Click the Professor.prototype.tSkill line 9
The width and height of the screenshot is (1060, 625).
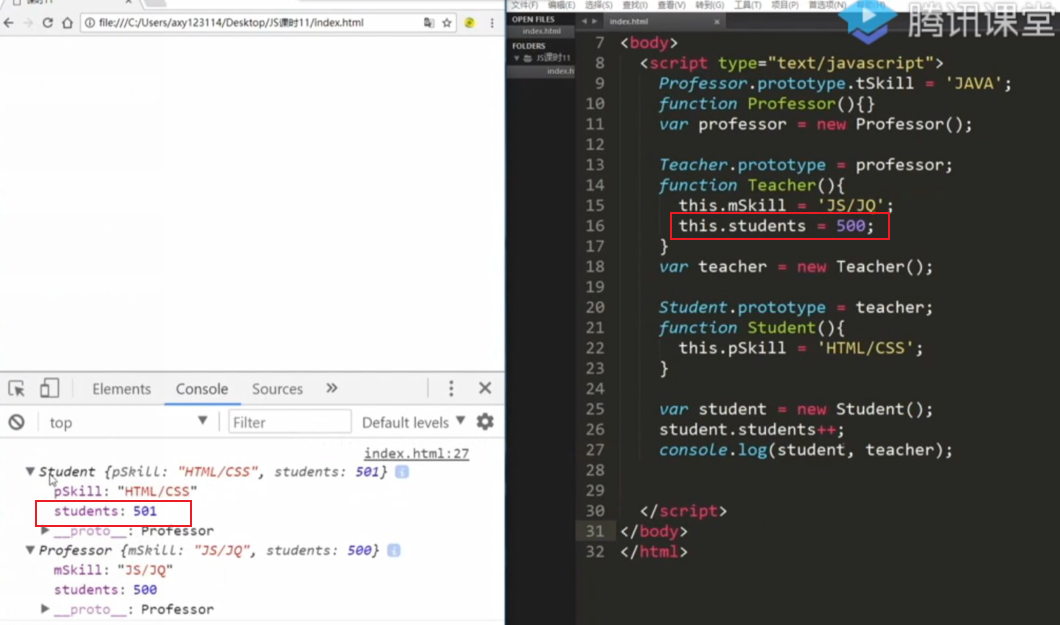(x=836, y=83)
